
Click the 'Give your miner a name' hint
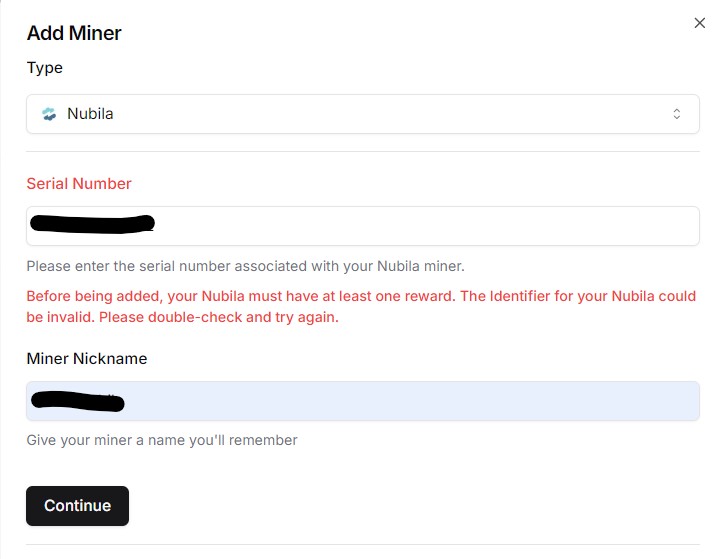coord(162,440)
